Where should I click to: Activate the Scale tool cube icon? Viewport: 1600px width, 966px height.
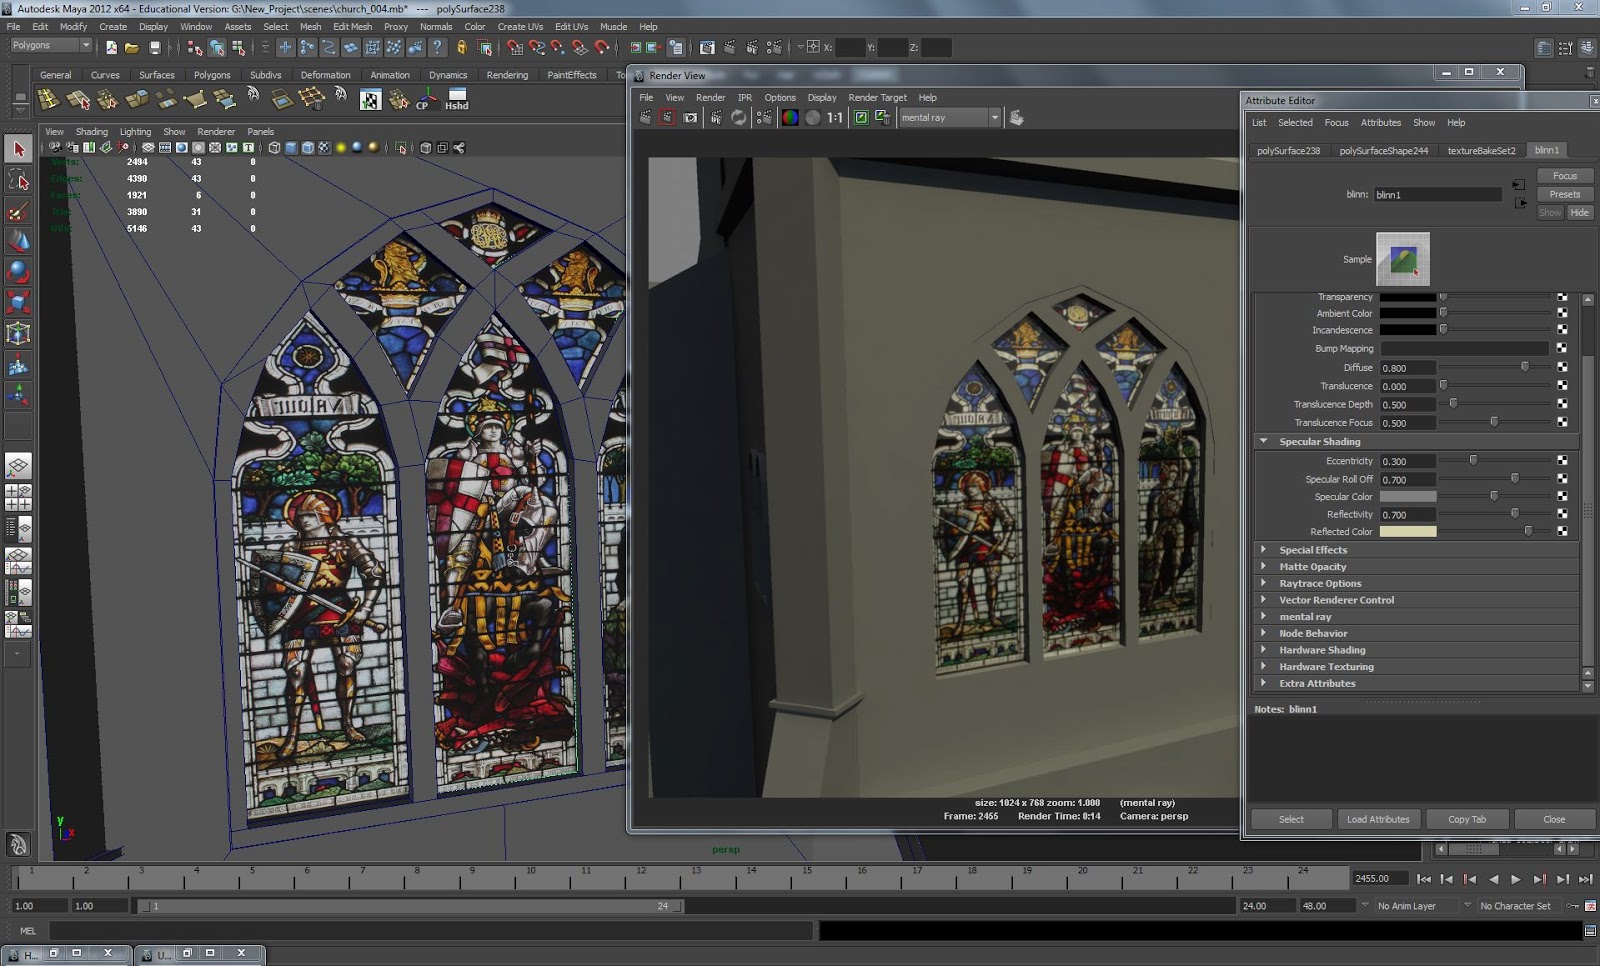[18, 302]
